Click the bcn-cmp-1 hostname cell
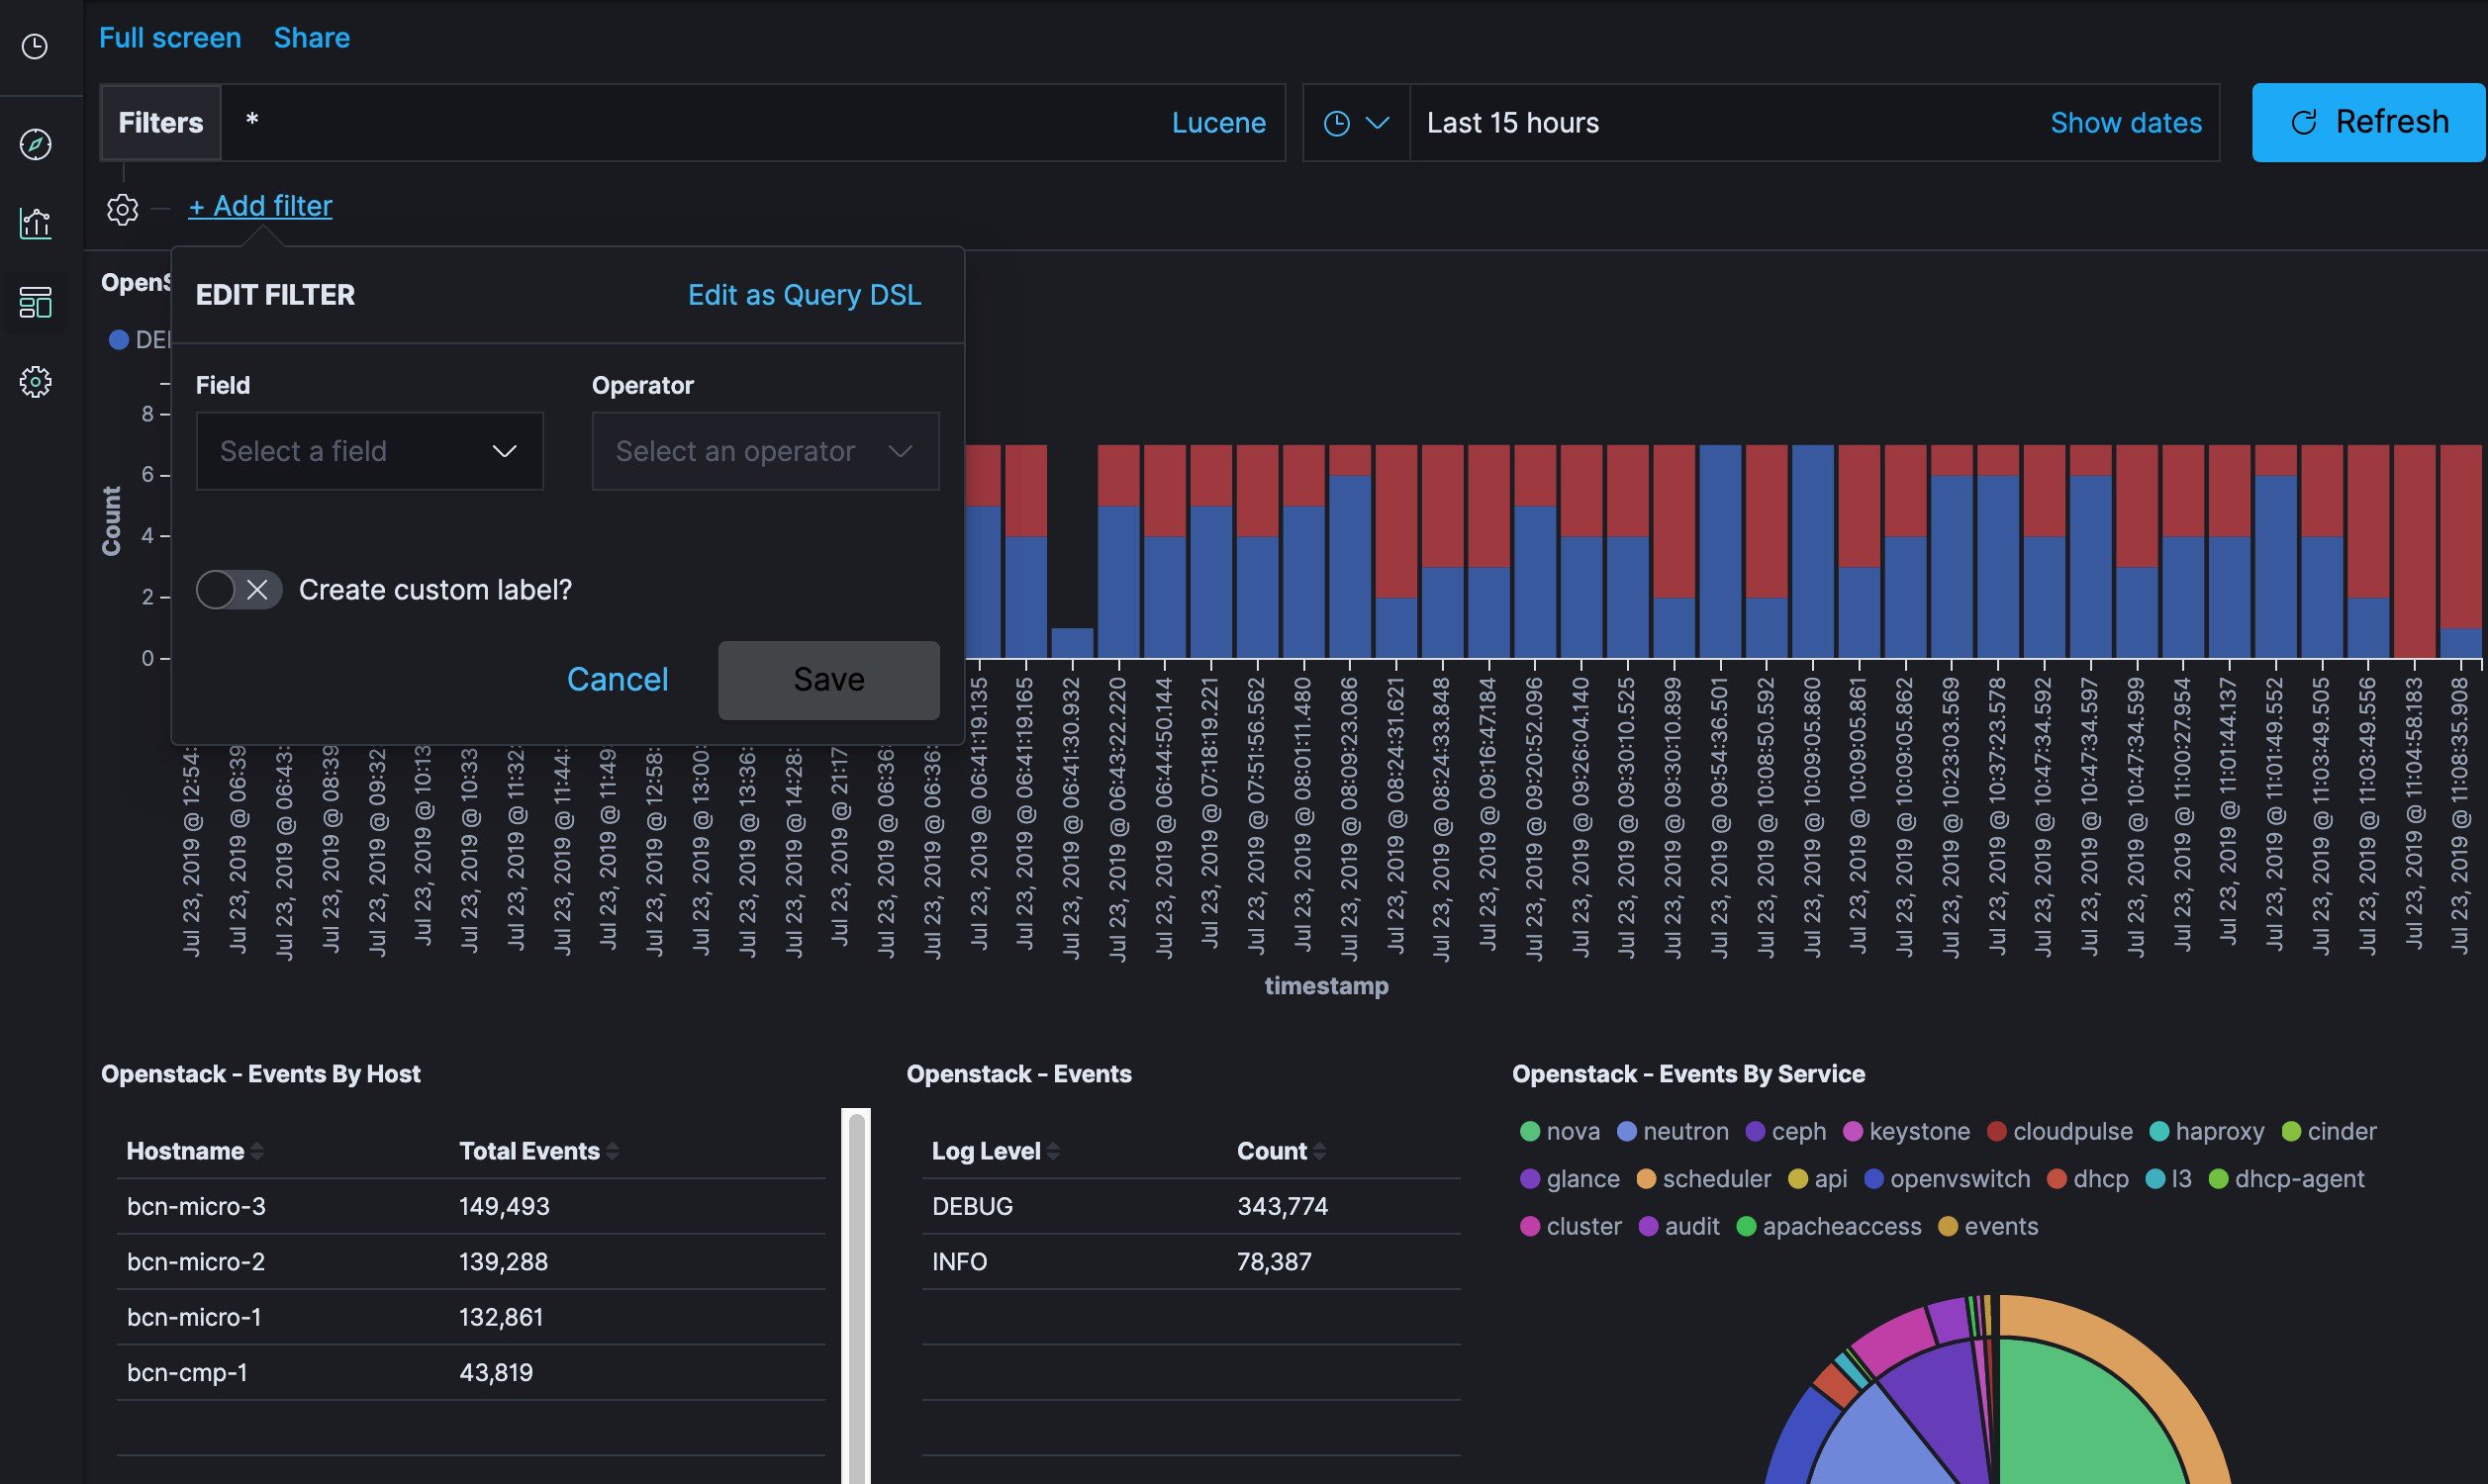This screenshot has height=1484, width=2488. [187, 1373]
